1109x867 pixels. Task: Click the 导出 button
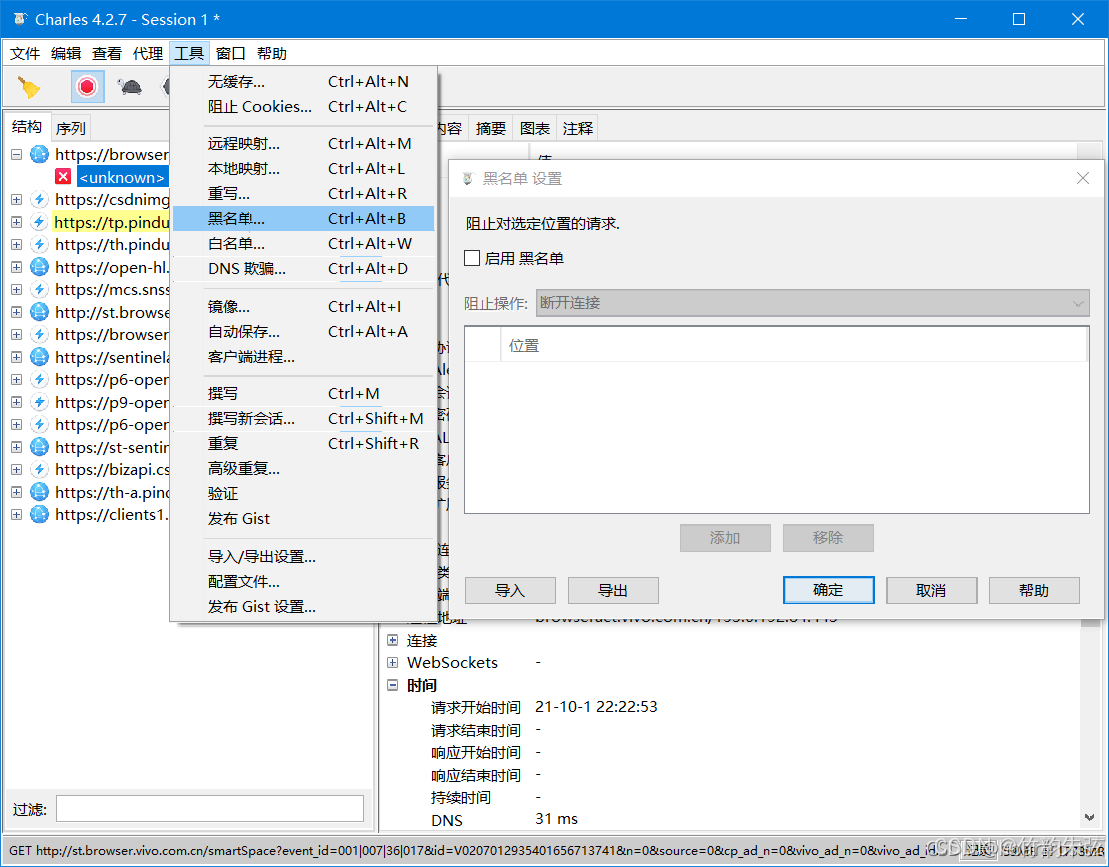pyautogui.click(x=612, y=590)
